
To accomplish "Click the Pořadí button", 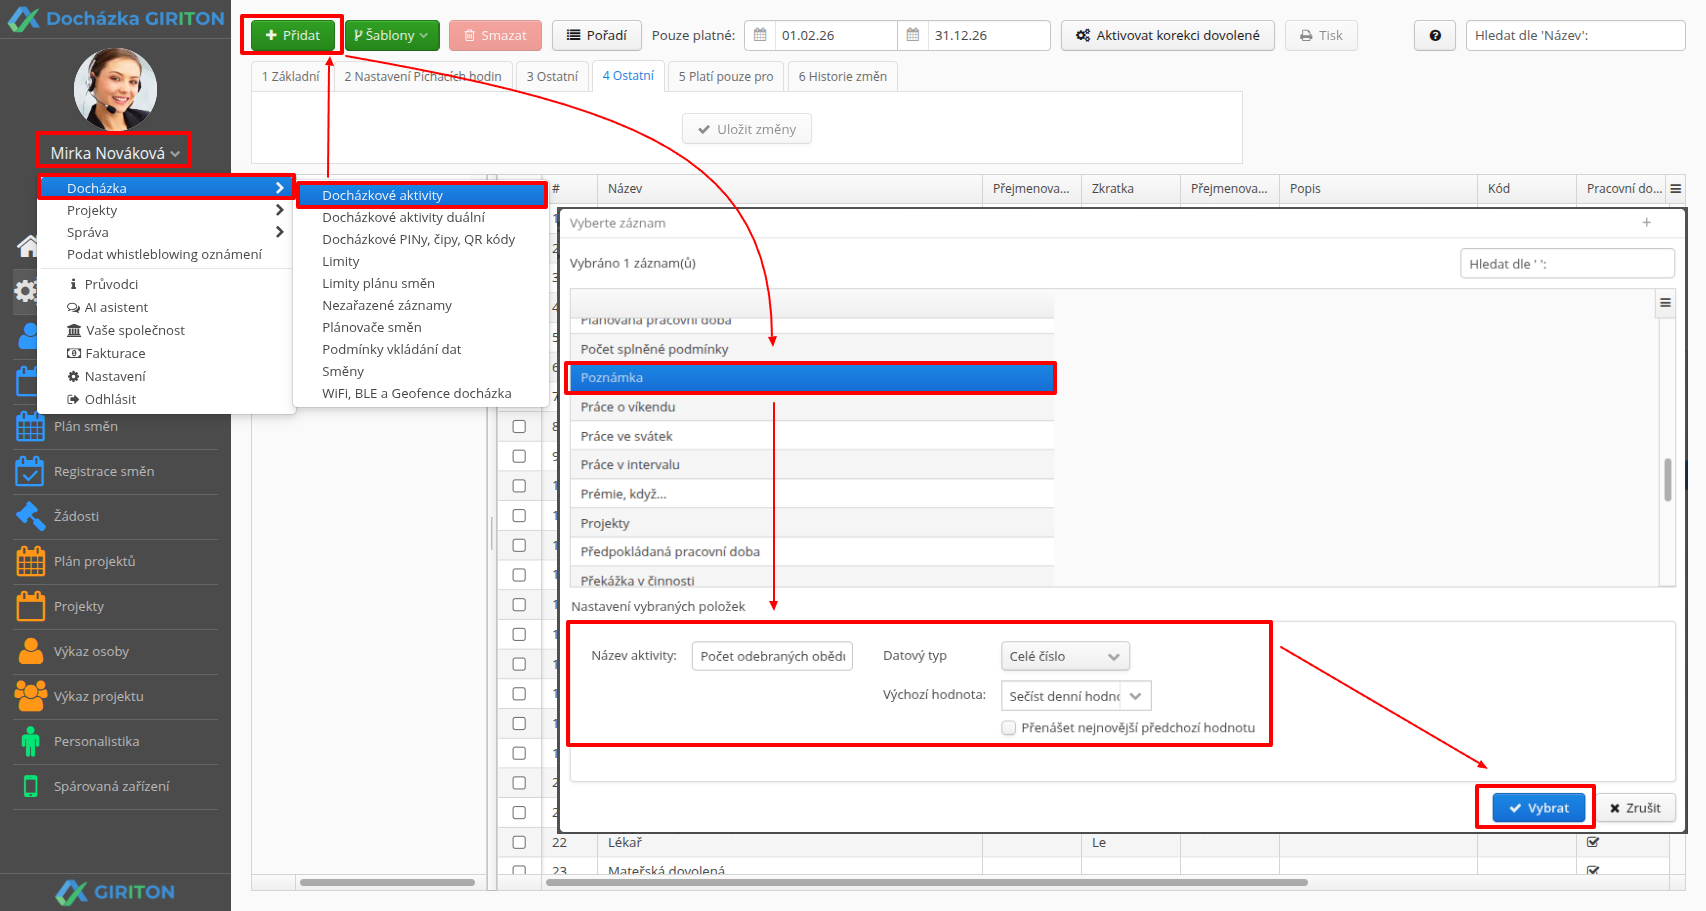I will pos(596,35).
